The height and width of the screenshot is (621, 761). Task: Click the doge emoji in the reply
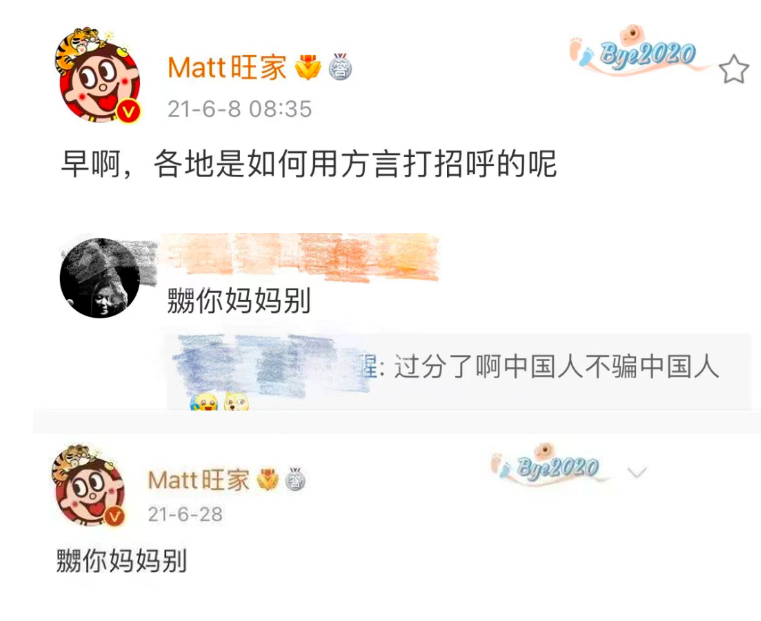point(236,402)
